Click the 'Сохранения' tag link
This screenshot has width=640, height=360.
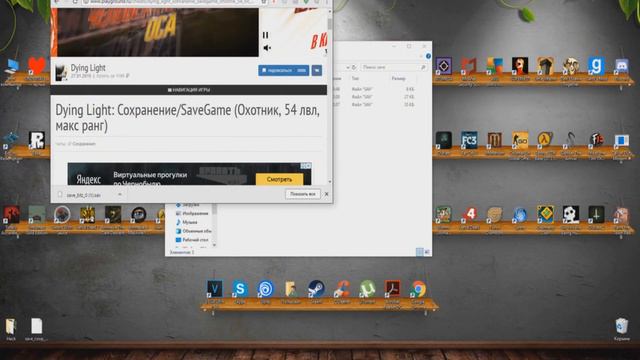[84, 144]
